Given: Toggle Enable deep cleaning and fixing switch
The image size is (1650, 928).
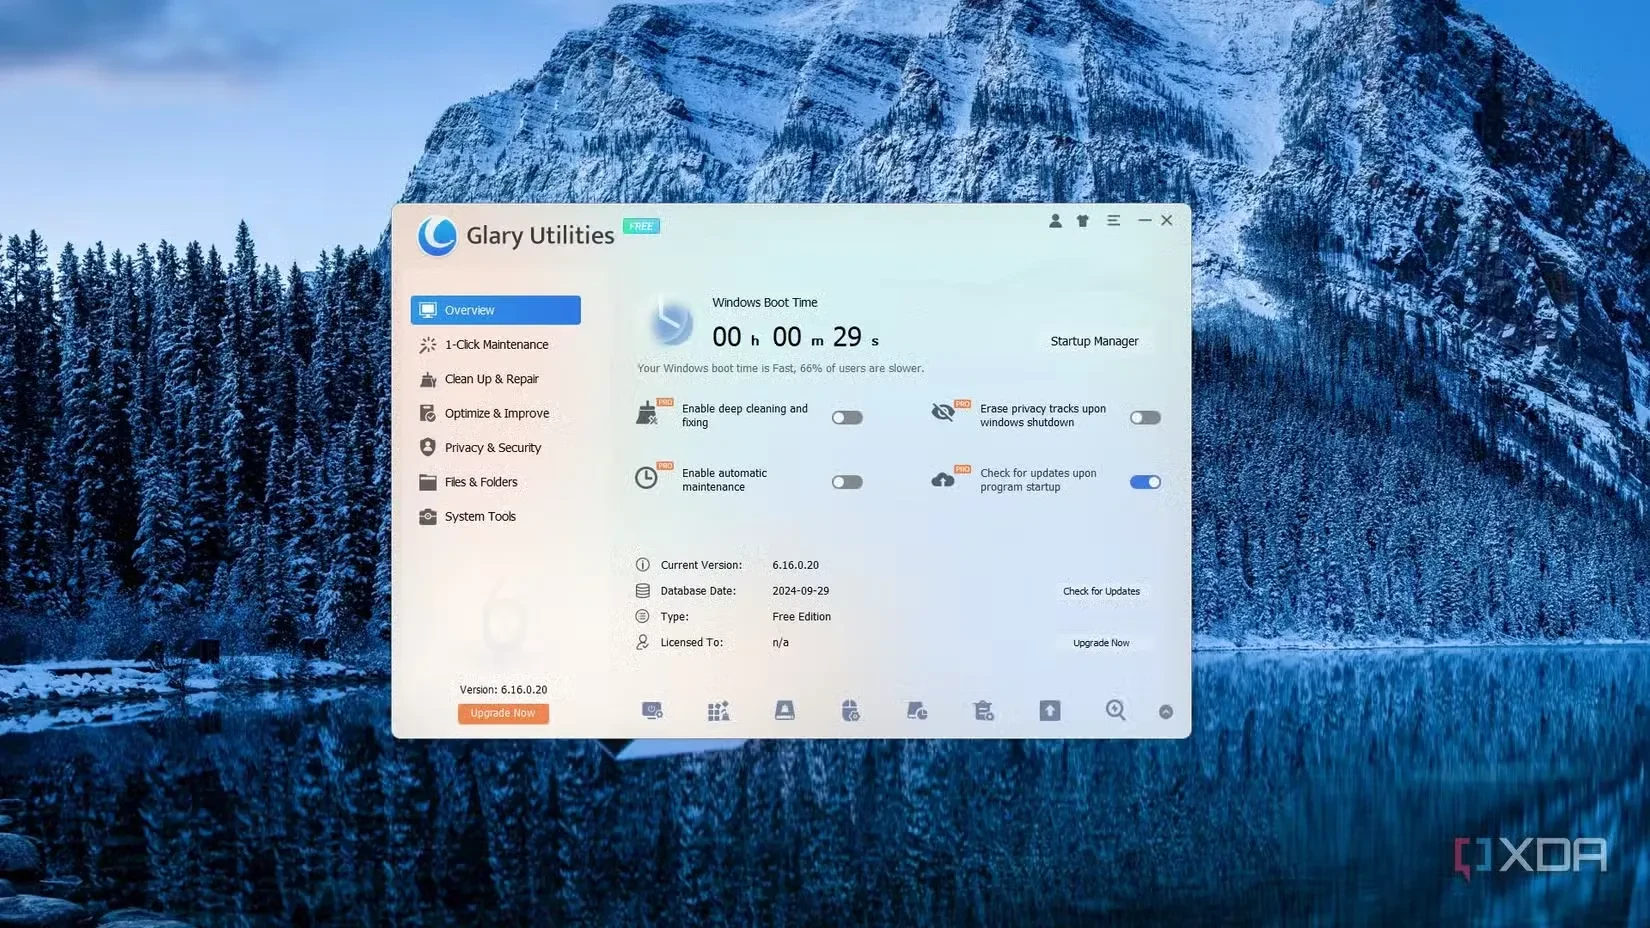Looking at the screenshot, I should (847, 418).
